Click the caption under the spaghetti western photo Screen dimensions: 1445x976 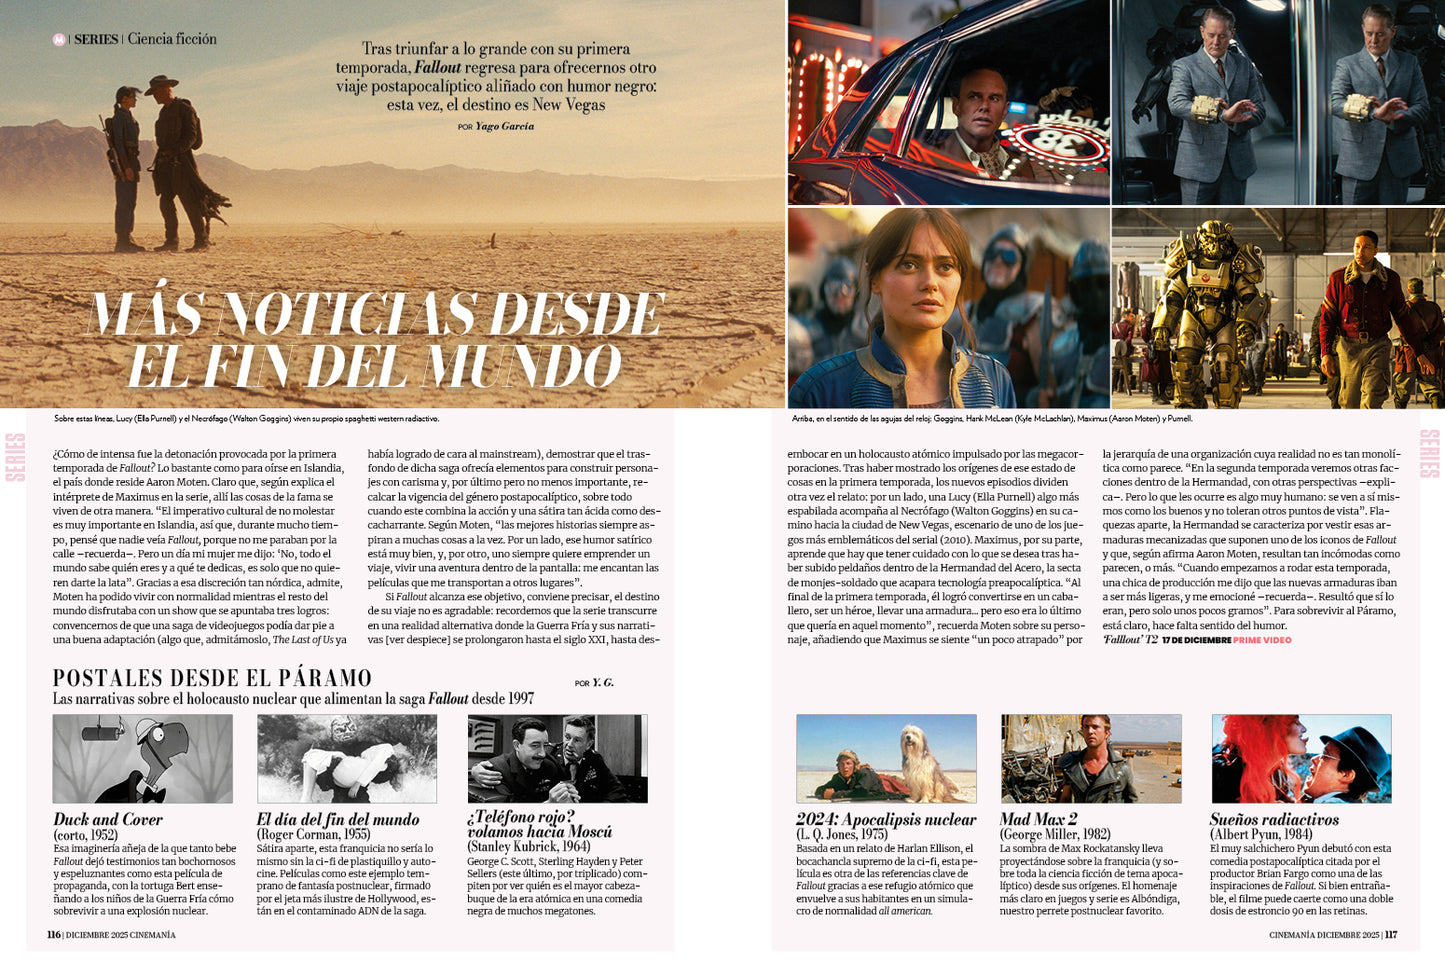248,419
